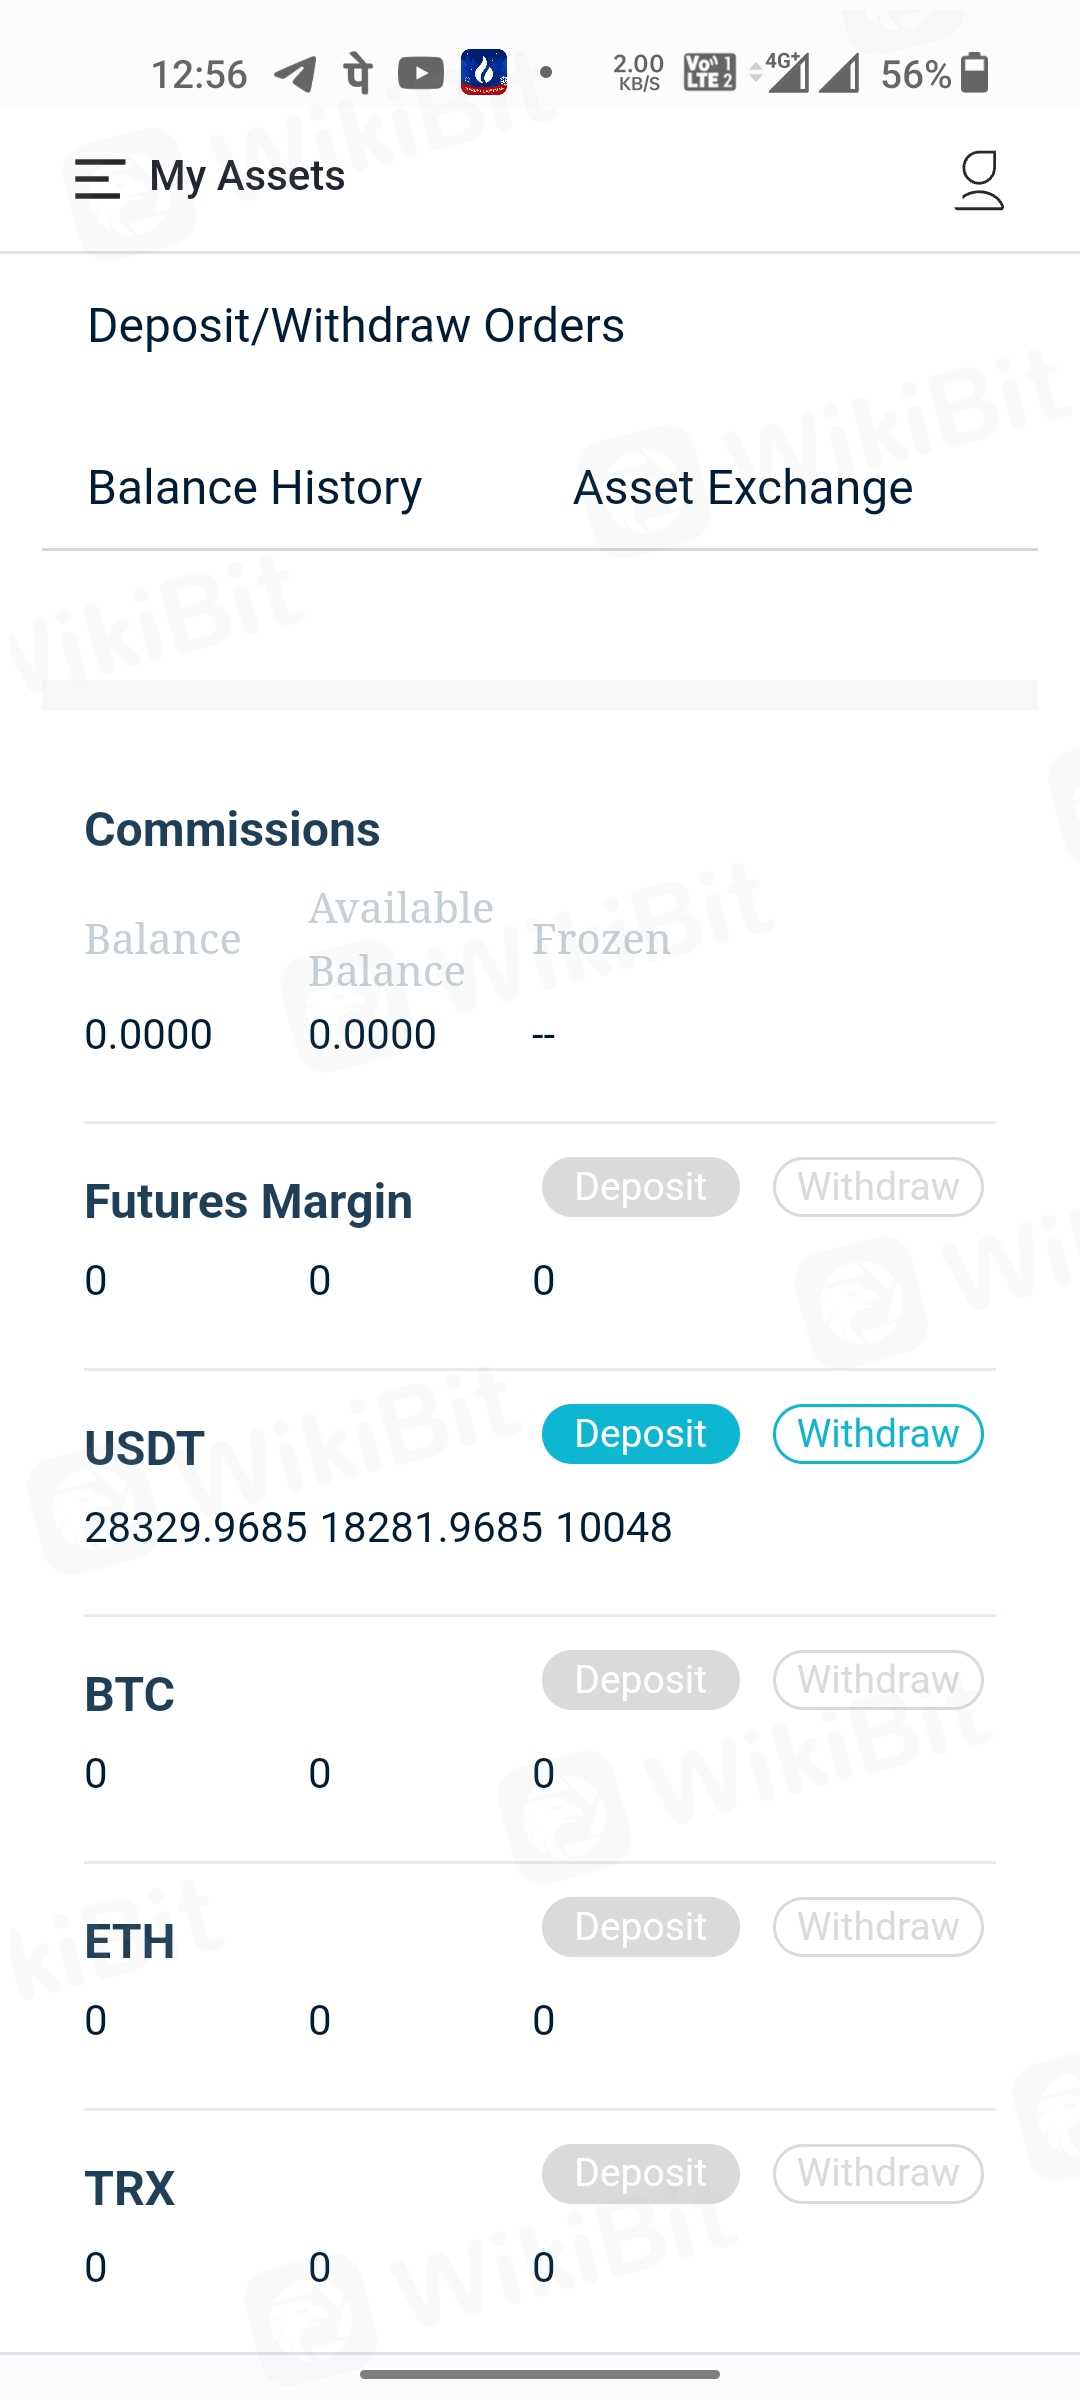The height and width of the screenshot is (2400, 1080).
Task: Tap the user profile icon
Action: (x=979, y=180)
